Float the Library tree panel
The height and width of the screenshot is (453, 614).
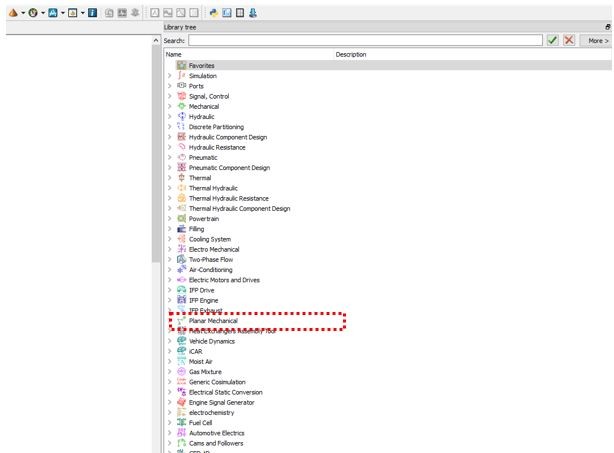point(607,27)
